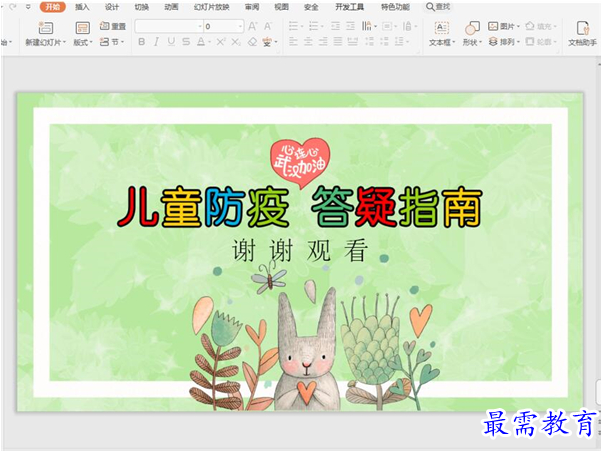
Task: Click the rabbit illustration on the slide
Action: (307, 351)
